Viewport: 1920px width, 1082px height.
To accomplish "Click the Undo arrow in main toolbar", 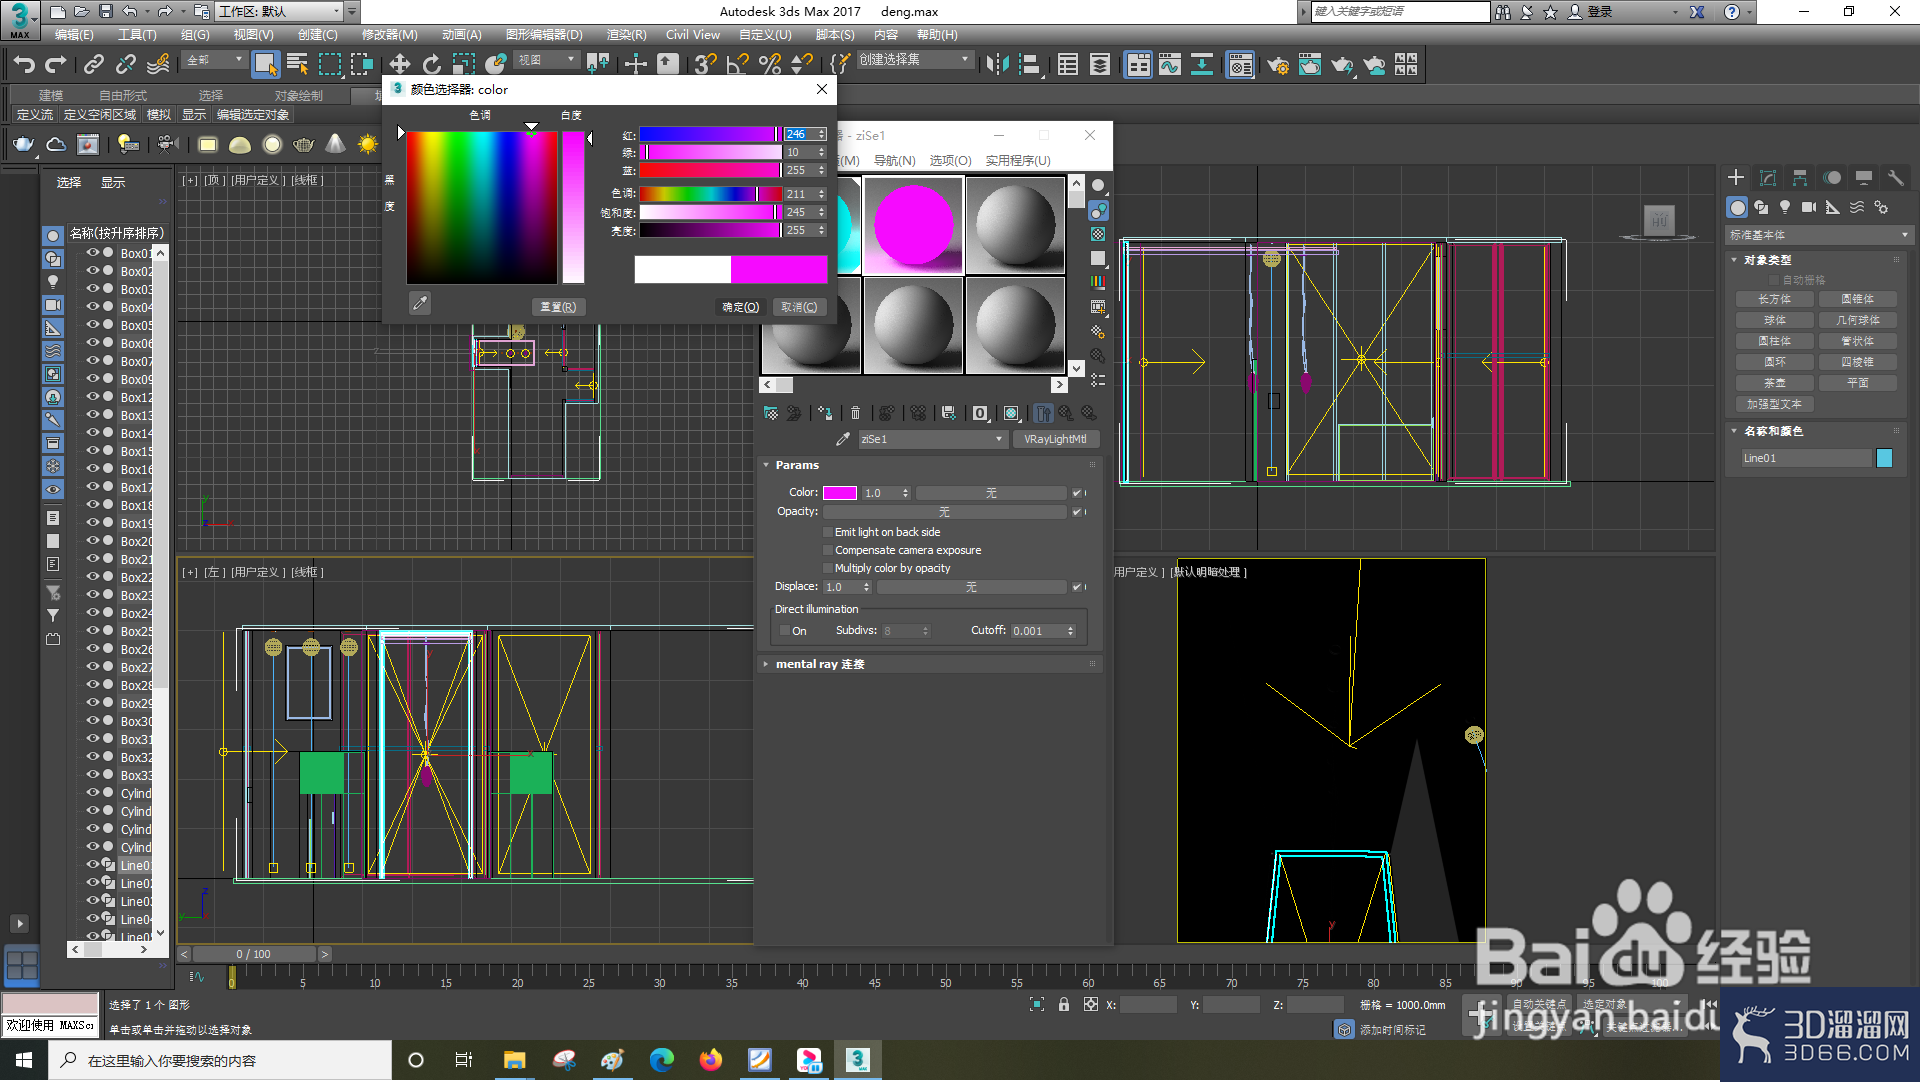I will click(x=24, y=65).
